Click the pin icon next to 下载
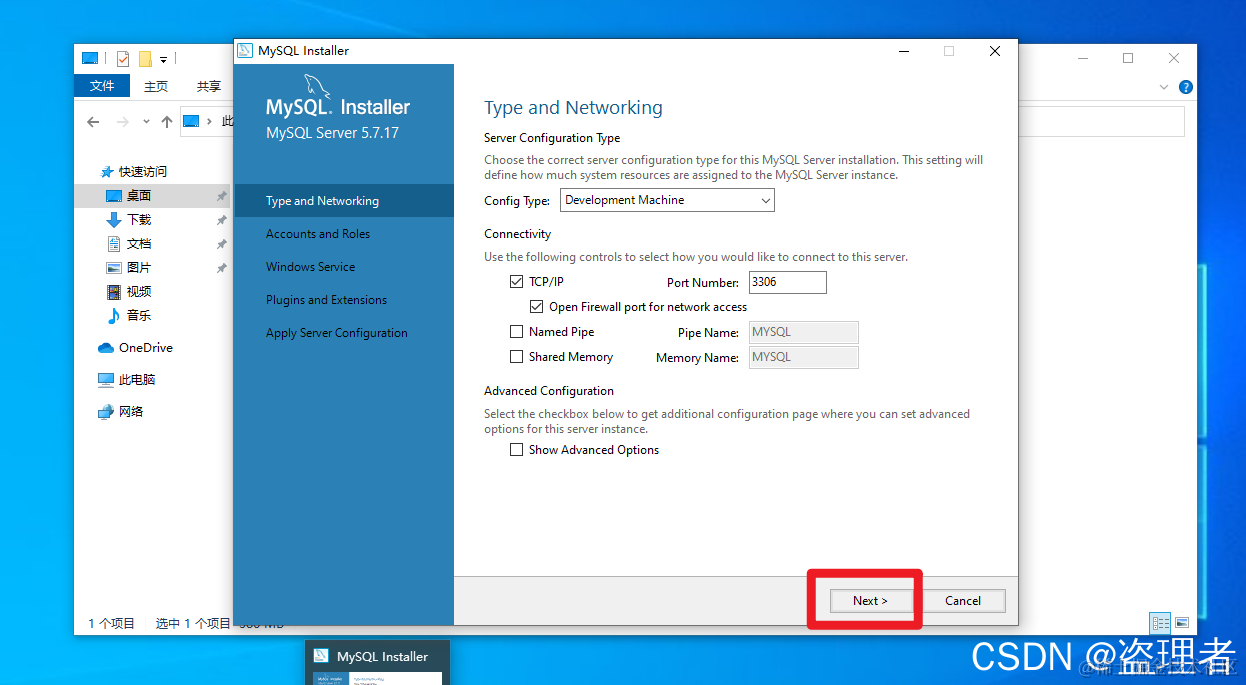 pyautogui.click(x=222, y=220)
